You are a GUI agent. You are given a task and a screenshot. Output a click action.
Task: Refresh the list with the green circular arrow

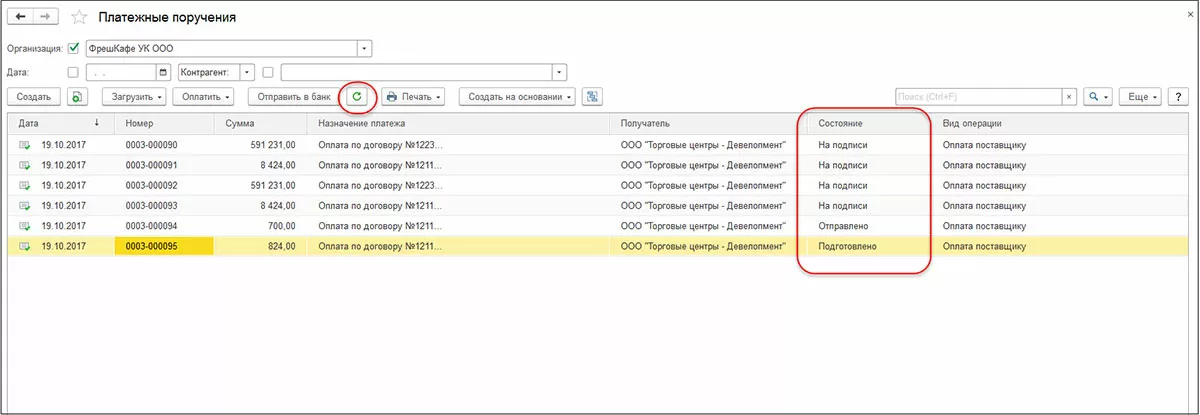pos(357,97)
